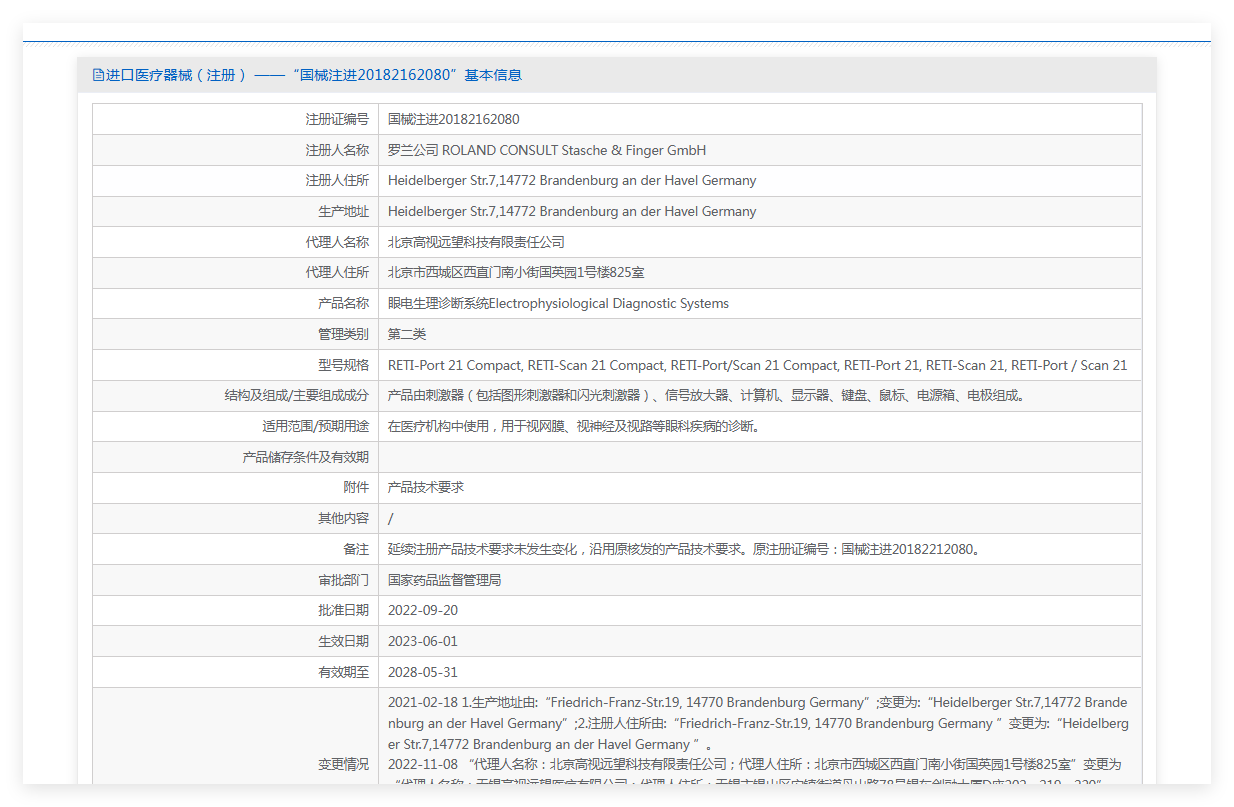Click the 适用范围/预期用途 label

[316, 427]
